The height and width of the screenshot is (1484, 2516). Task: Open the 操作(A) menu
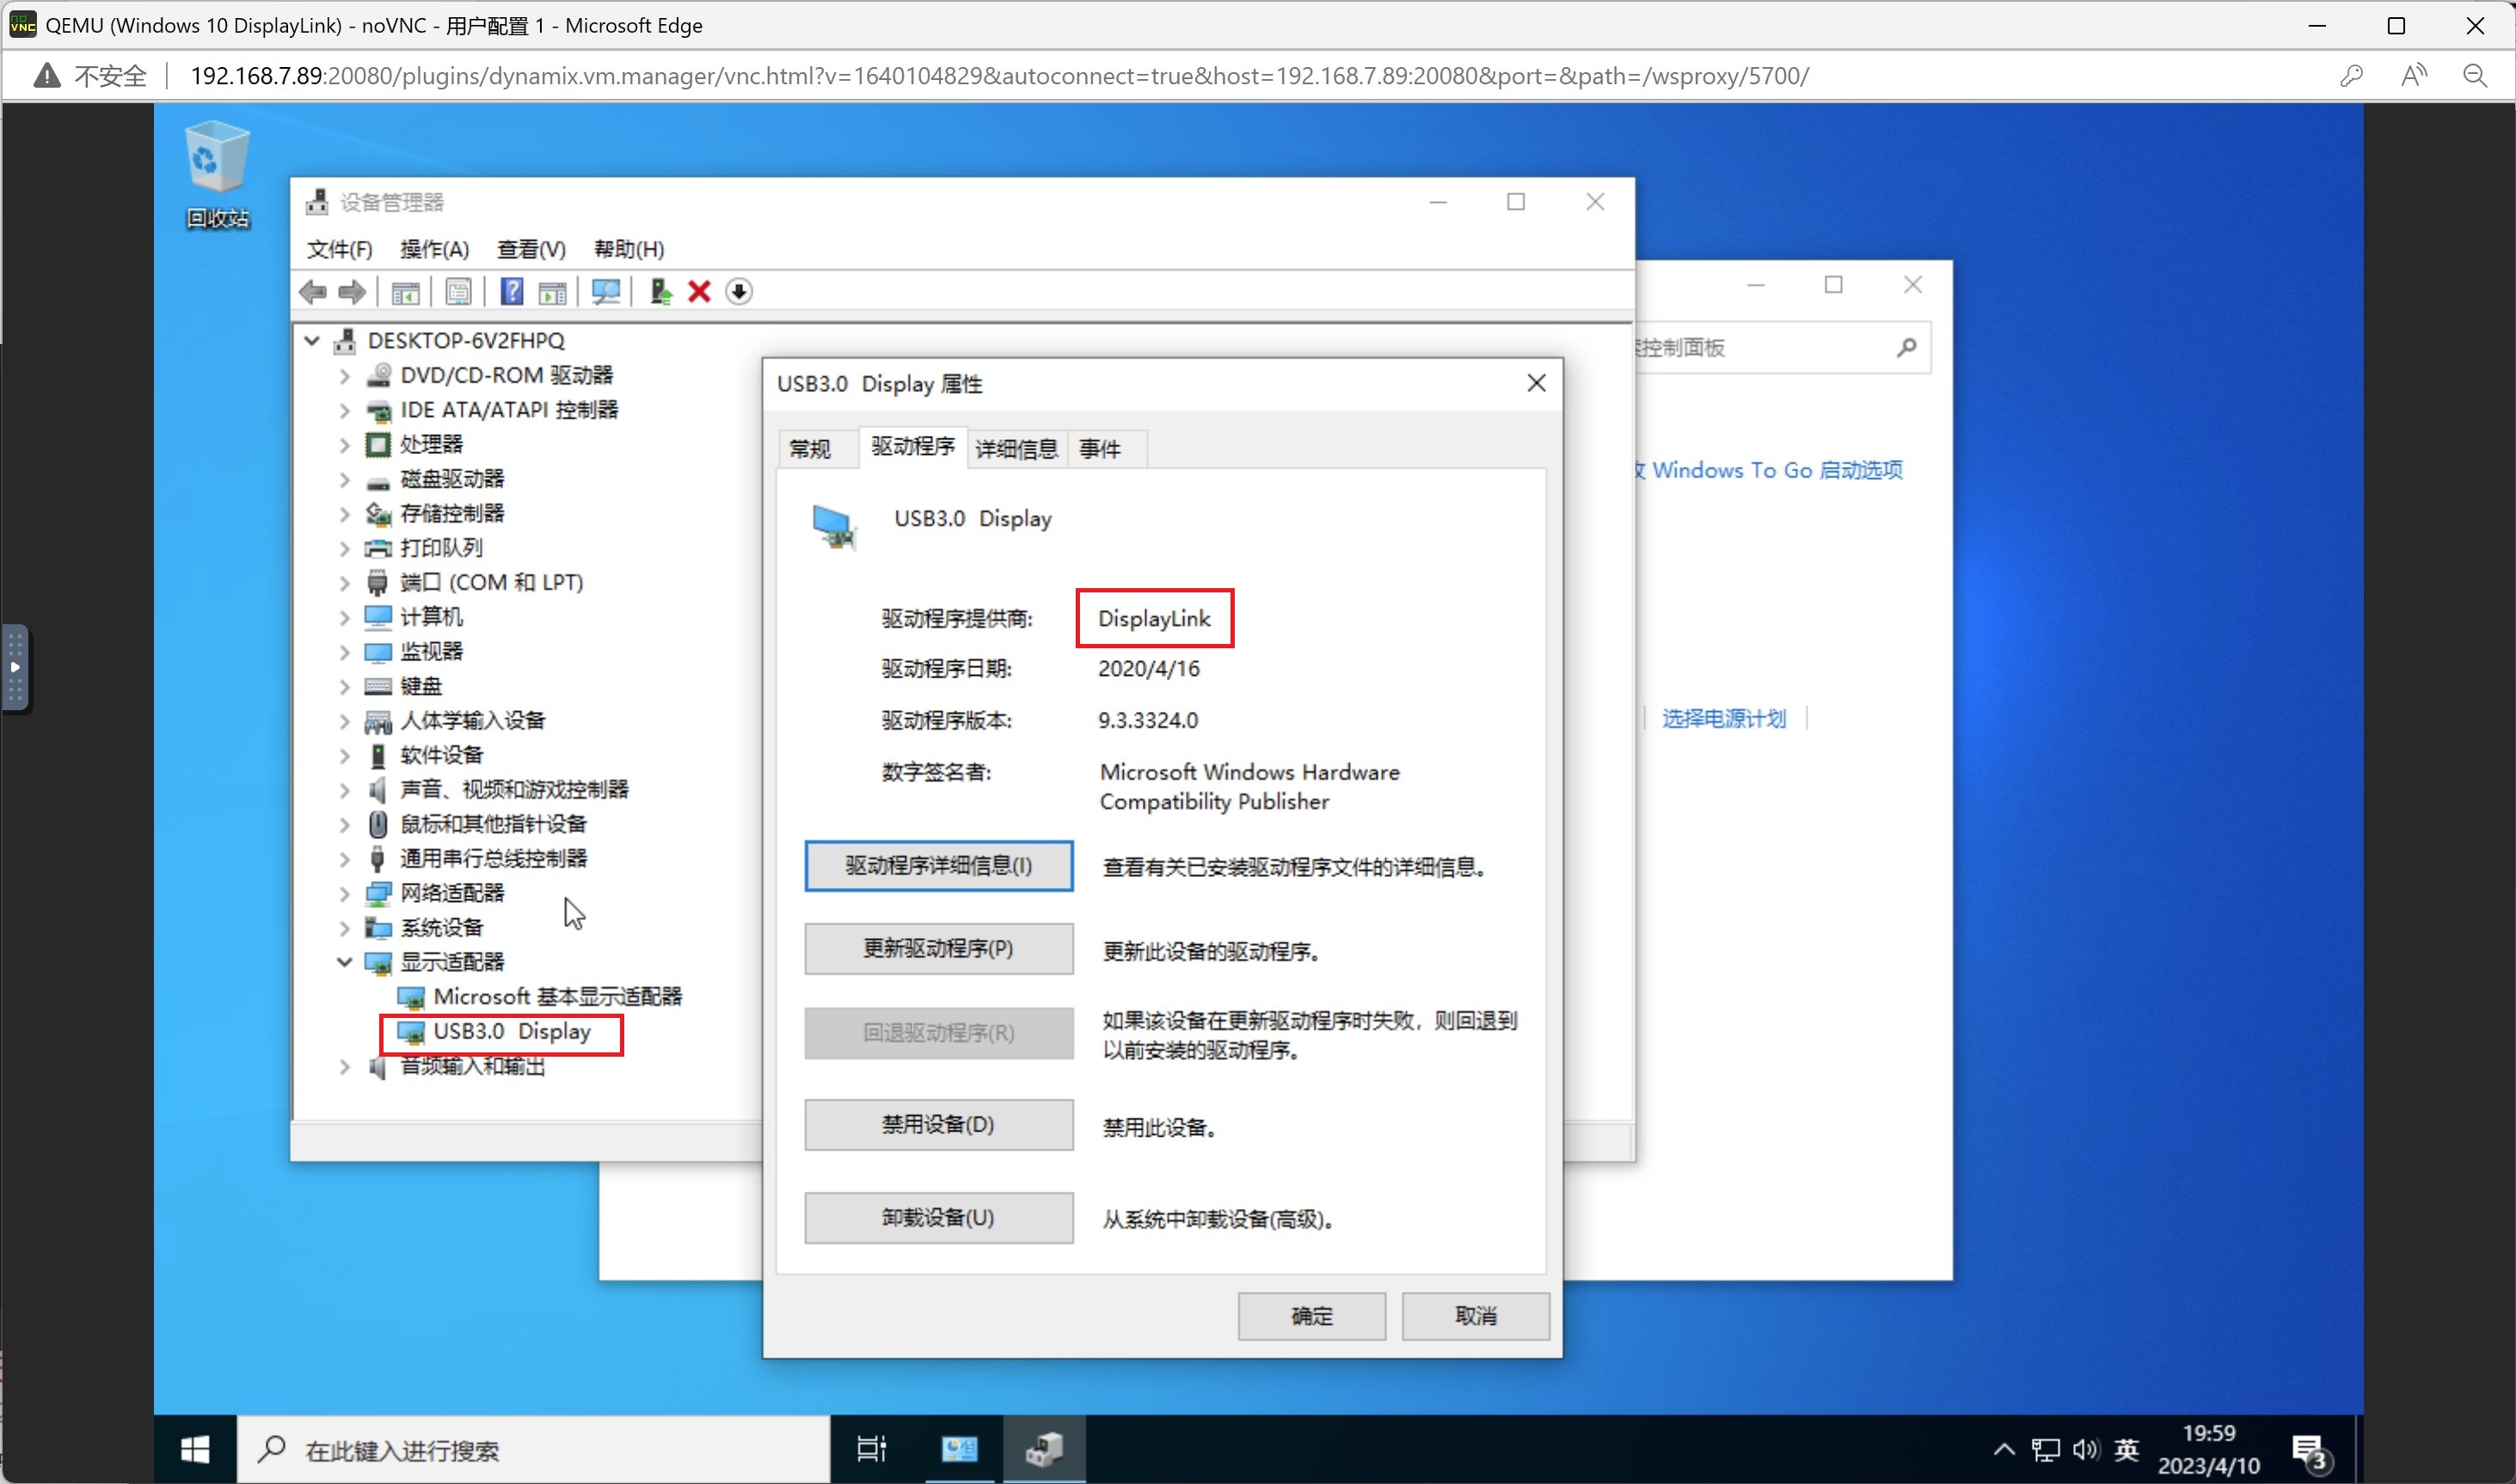[x=434, y=249]
